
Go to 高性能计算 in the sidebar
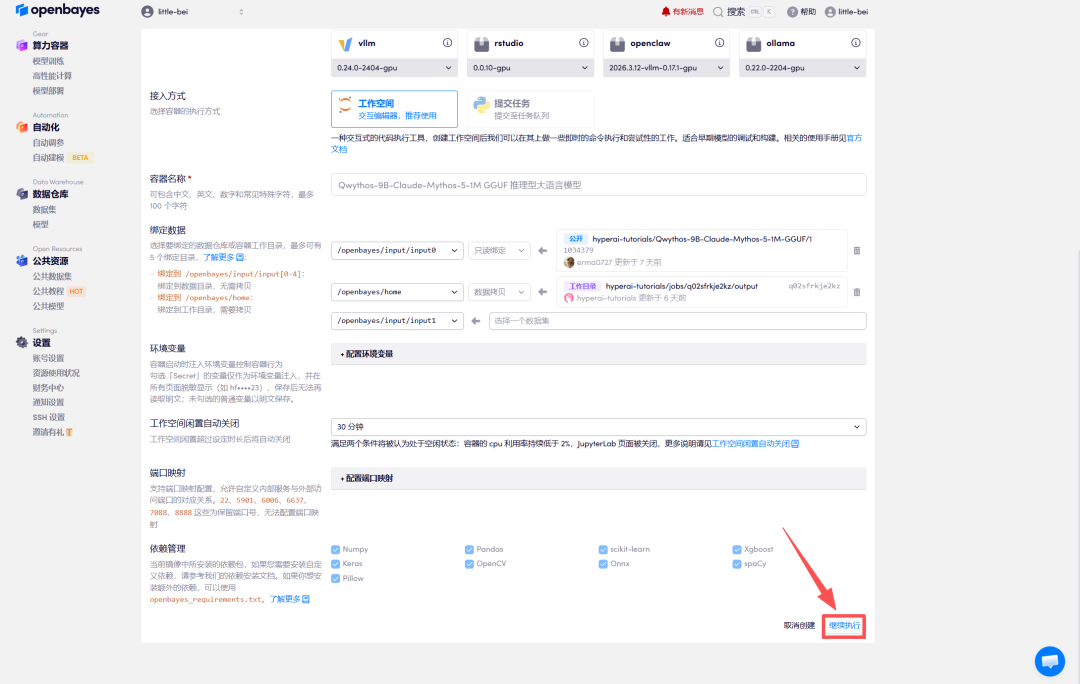coord(52,76)
